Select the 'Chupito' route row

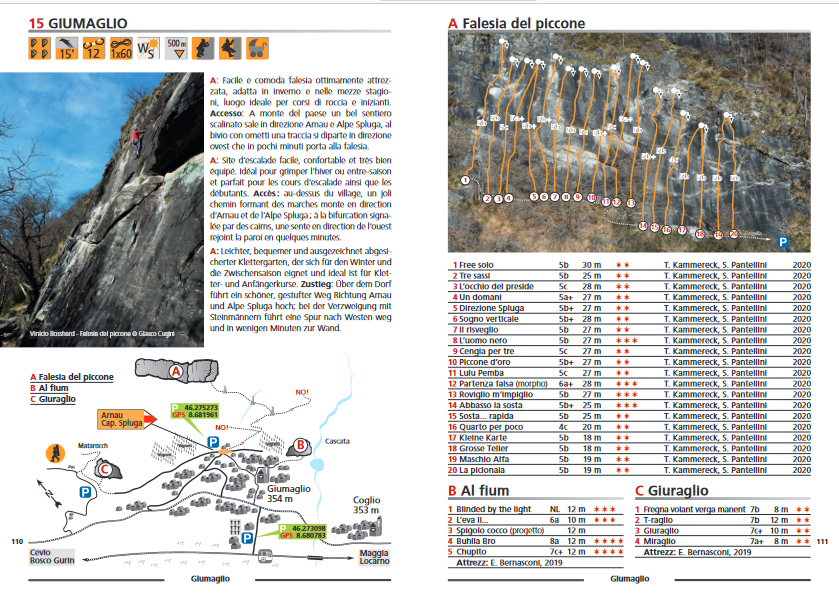(536, 552)
